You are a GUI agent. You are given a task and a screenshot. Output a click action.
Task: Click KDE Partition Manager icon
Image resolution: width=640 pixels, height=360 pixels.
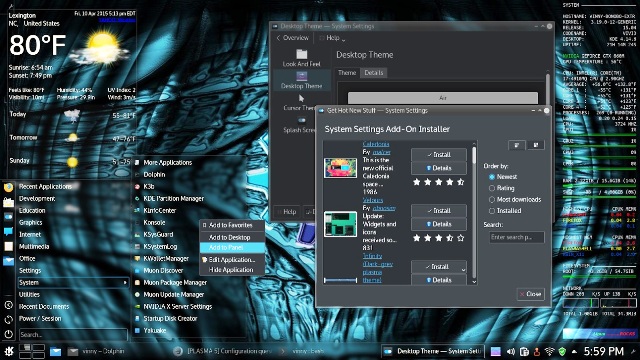pyautogui.click(x=137, y=198)
